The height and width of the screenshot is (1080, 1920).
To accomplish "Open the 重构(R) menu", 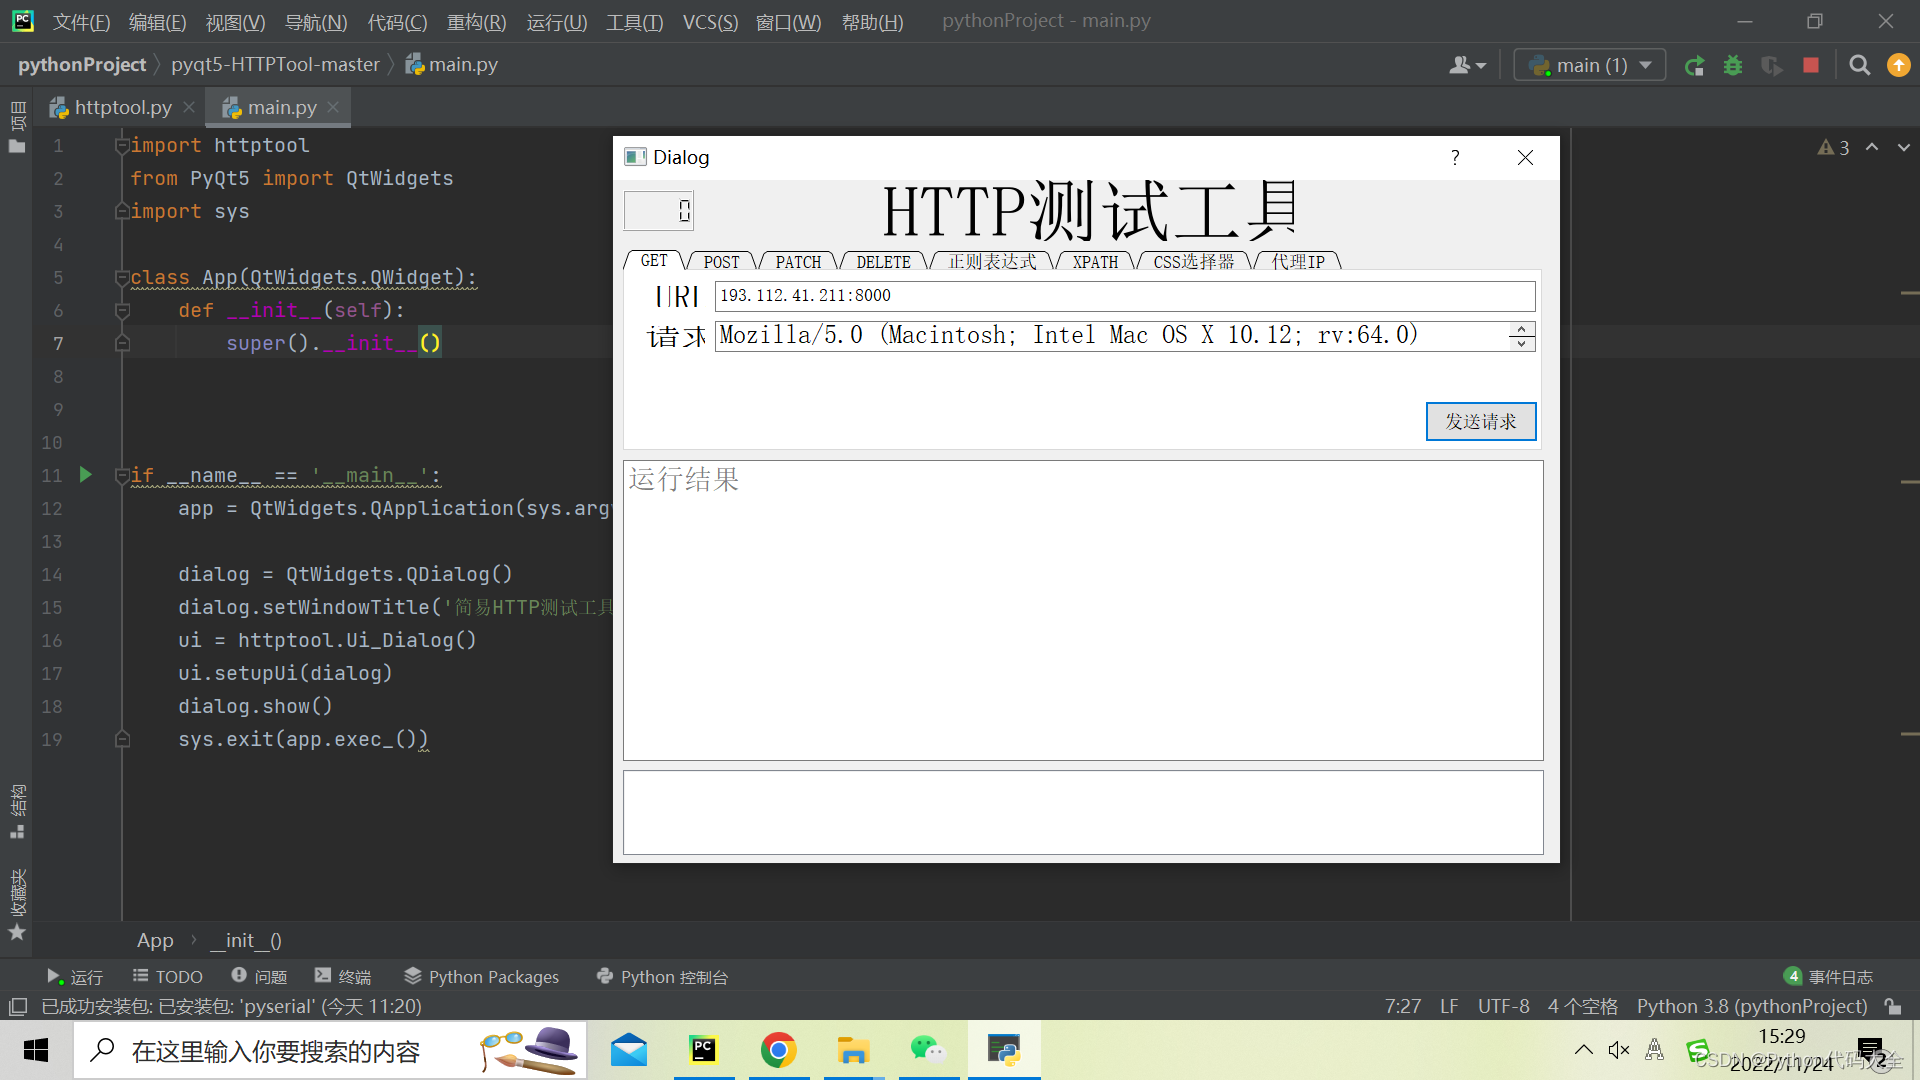I will [x=476, y=22].
